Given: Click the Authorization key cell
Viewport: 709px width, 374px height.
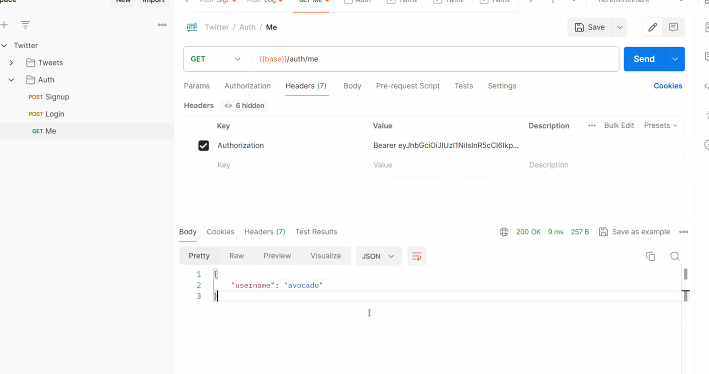Looking at the screenshot, I should (241, 146).
